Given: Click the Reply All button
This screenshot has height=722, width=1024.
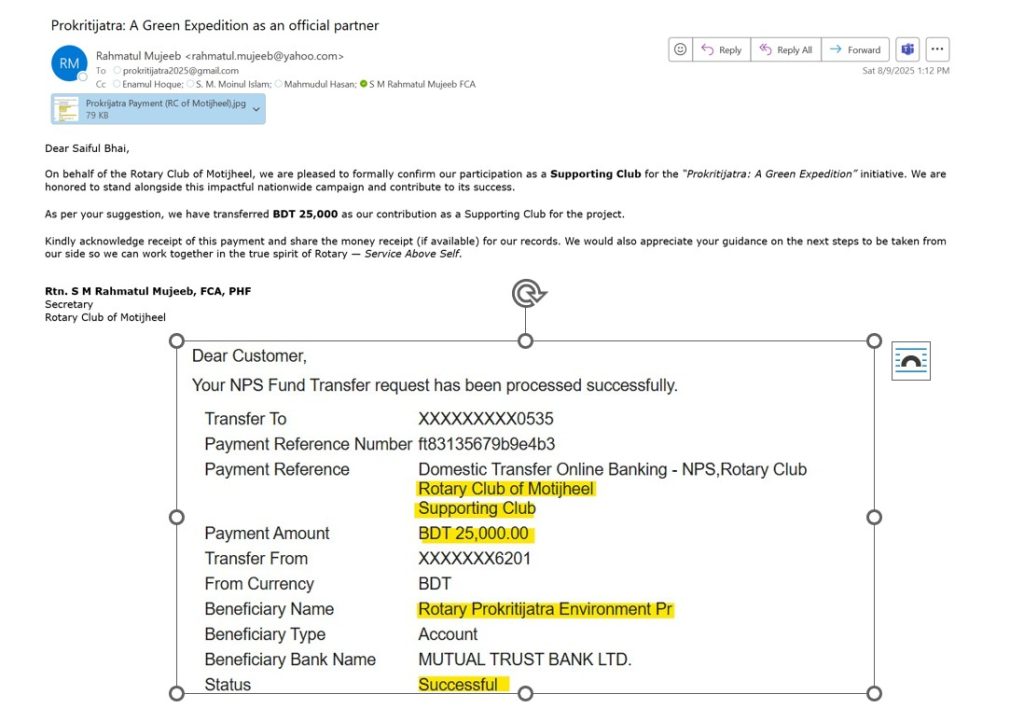Looking at the screenshot, I should (786, 50).
